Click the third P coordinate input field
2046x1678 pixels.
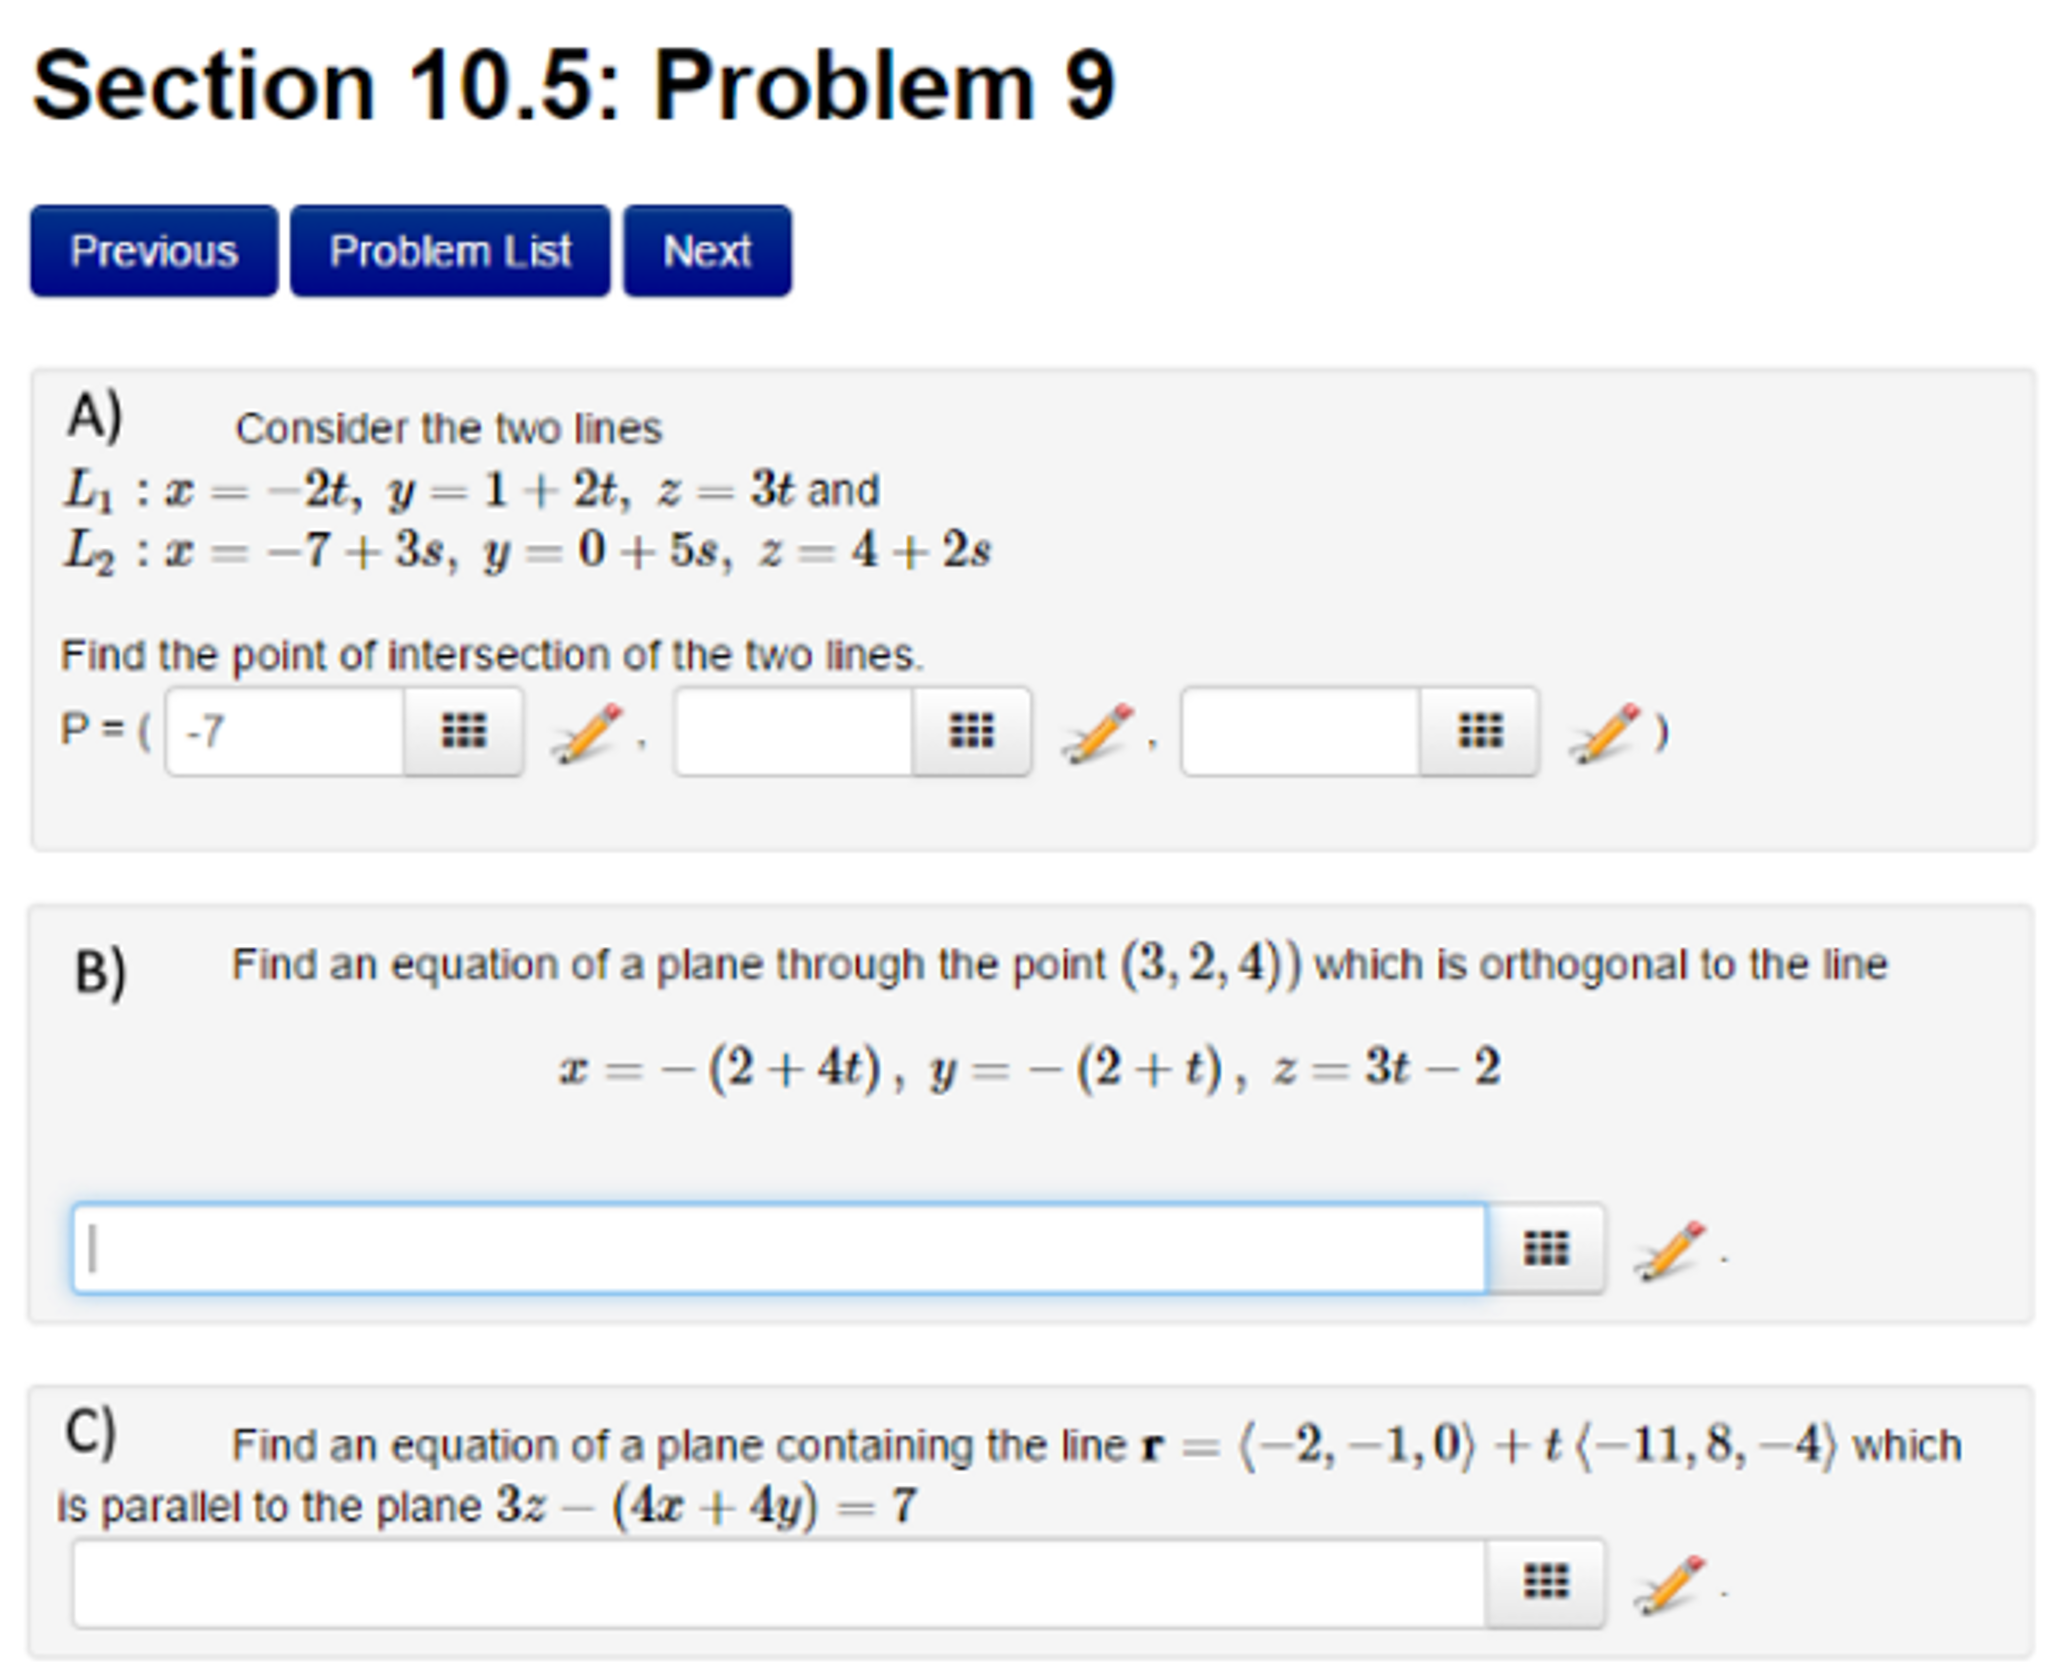click(1300, 731)
